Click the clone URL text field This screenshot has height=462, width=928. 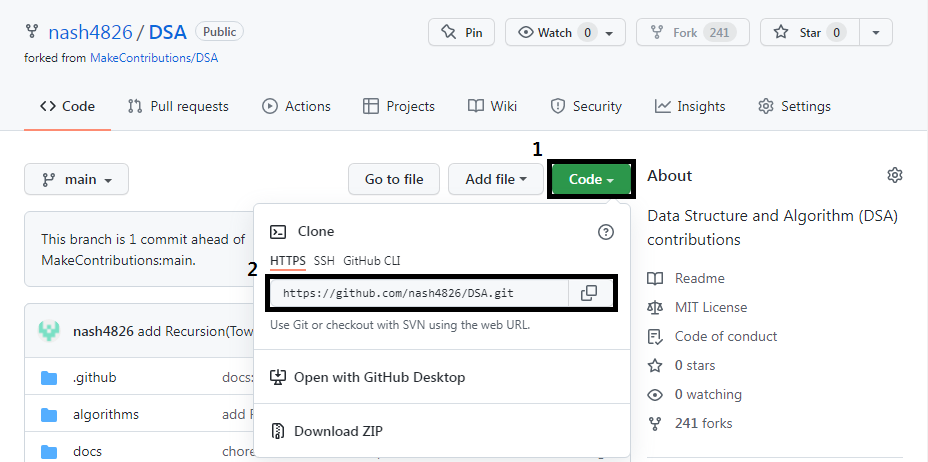[x=419, y=293]
